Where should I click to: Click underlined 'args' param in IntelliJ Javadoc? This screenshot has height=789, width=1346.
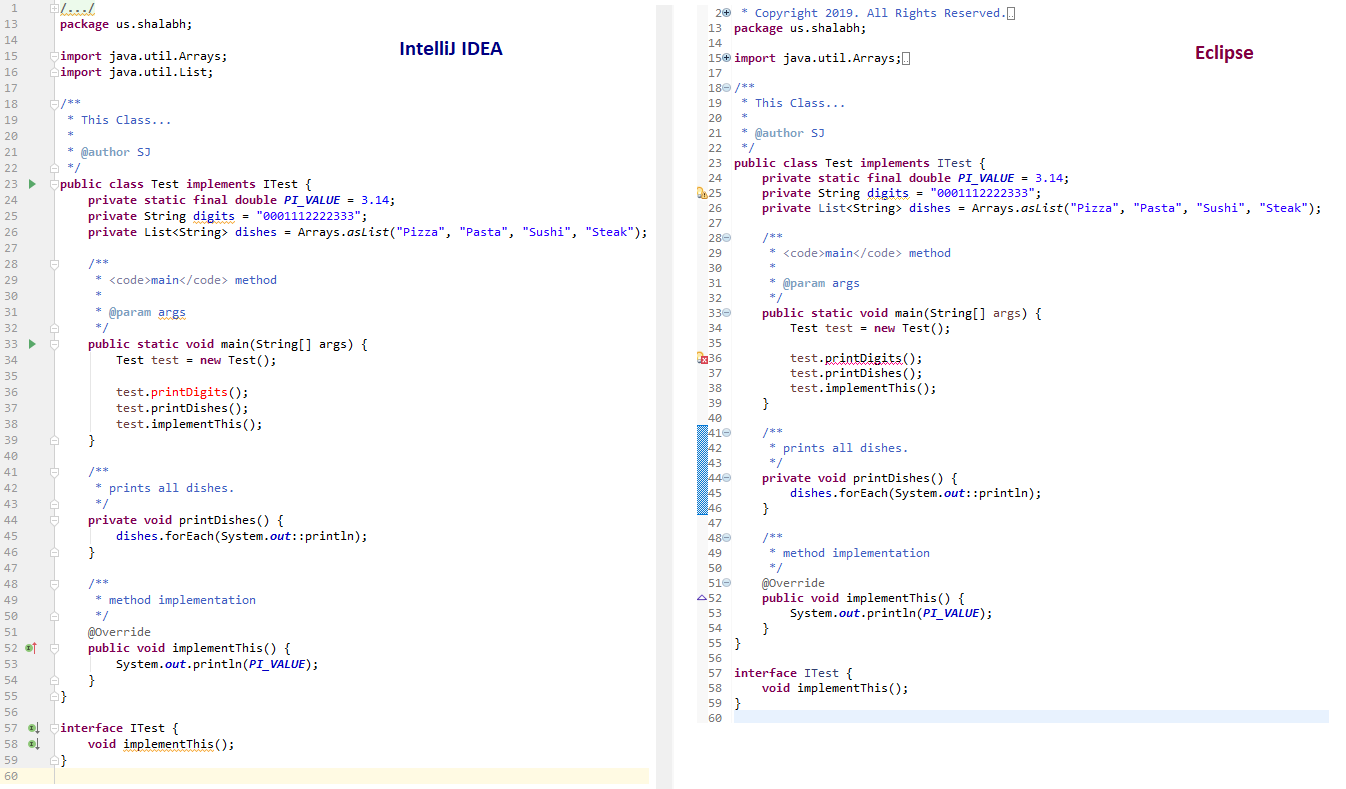tap(172, 312)
